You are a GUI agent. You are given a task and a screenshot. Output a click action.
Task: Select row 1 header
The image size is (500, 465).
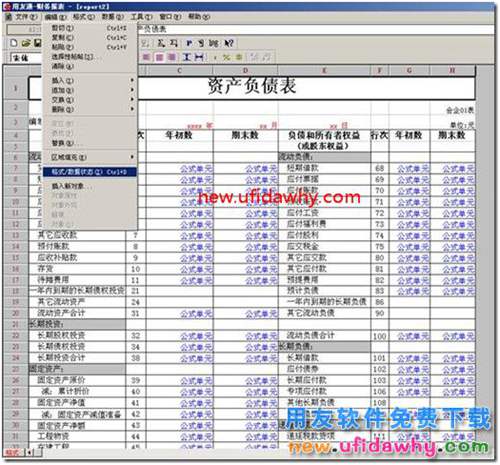16,88
